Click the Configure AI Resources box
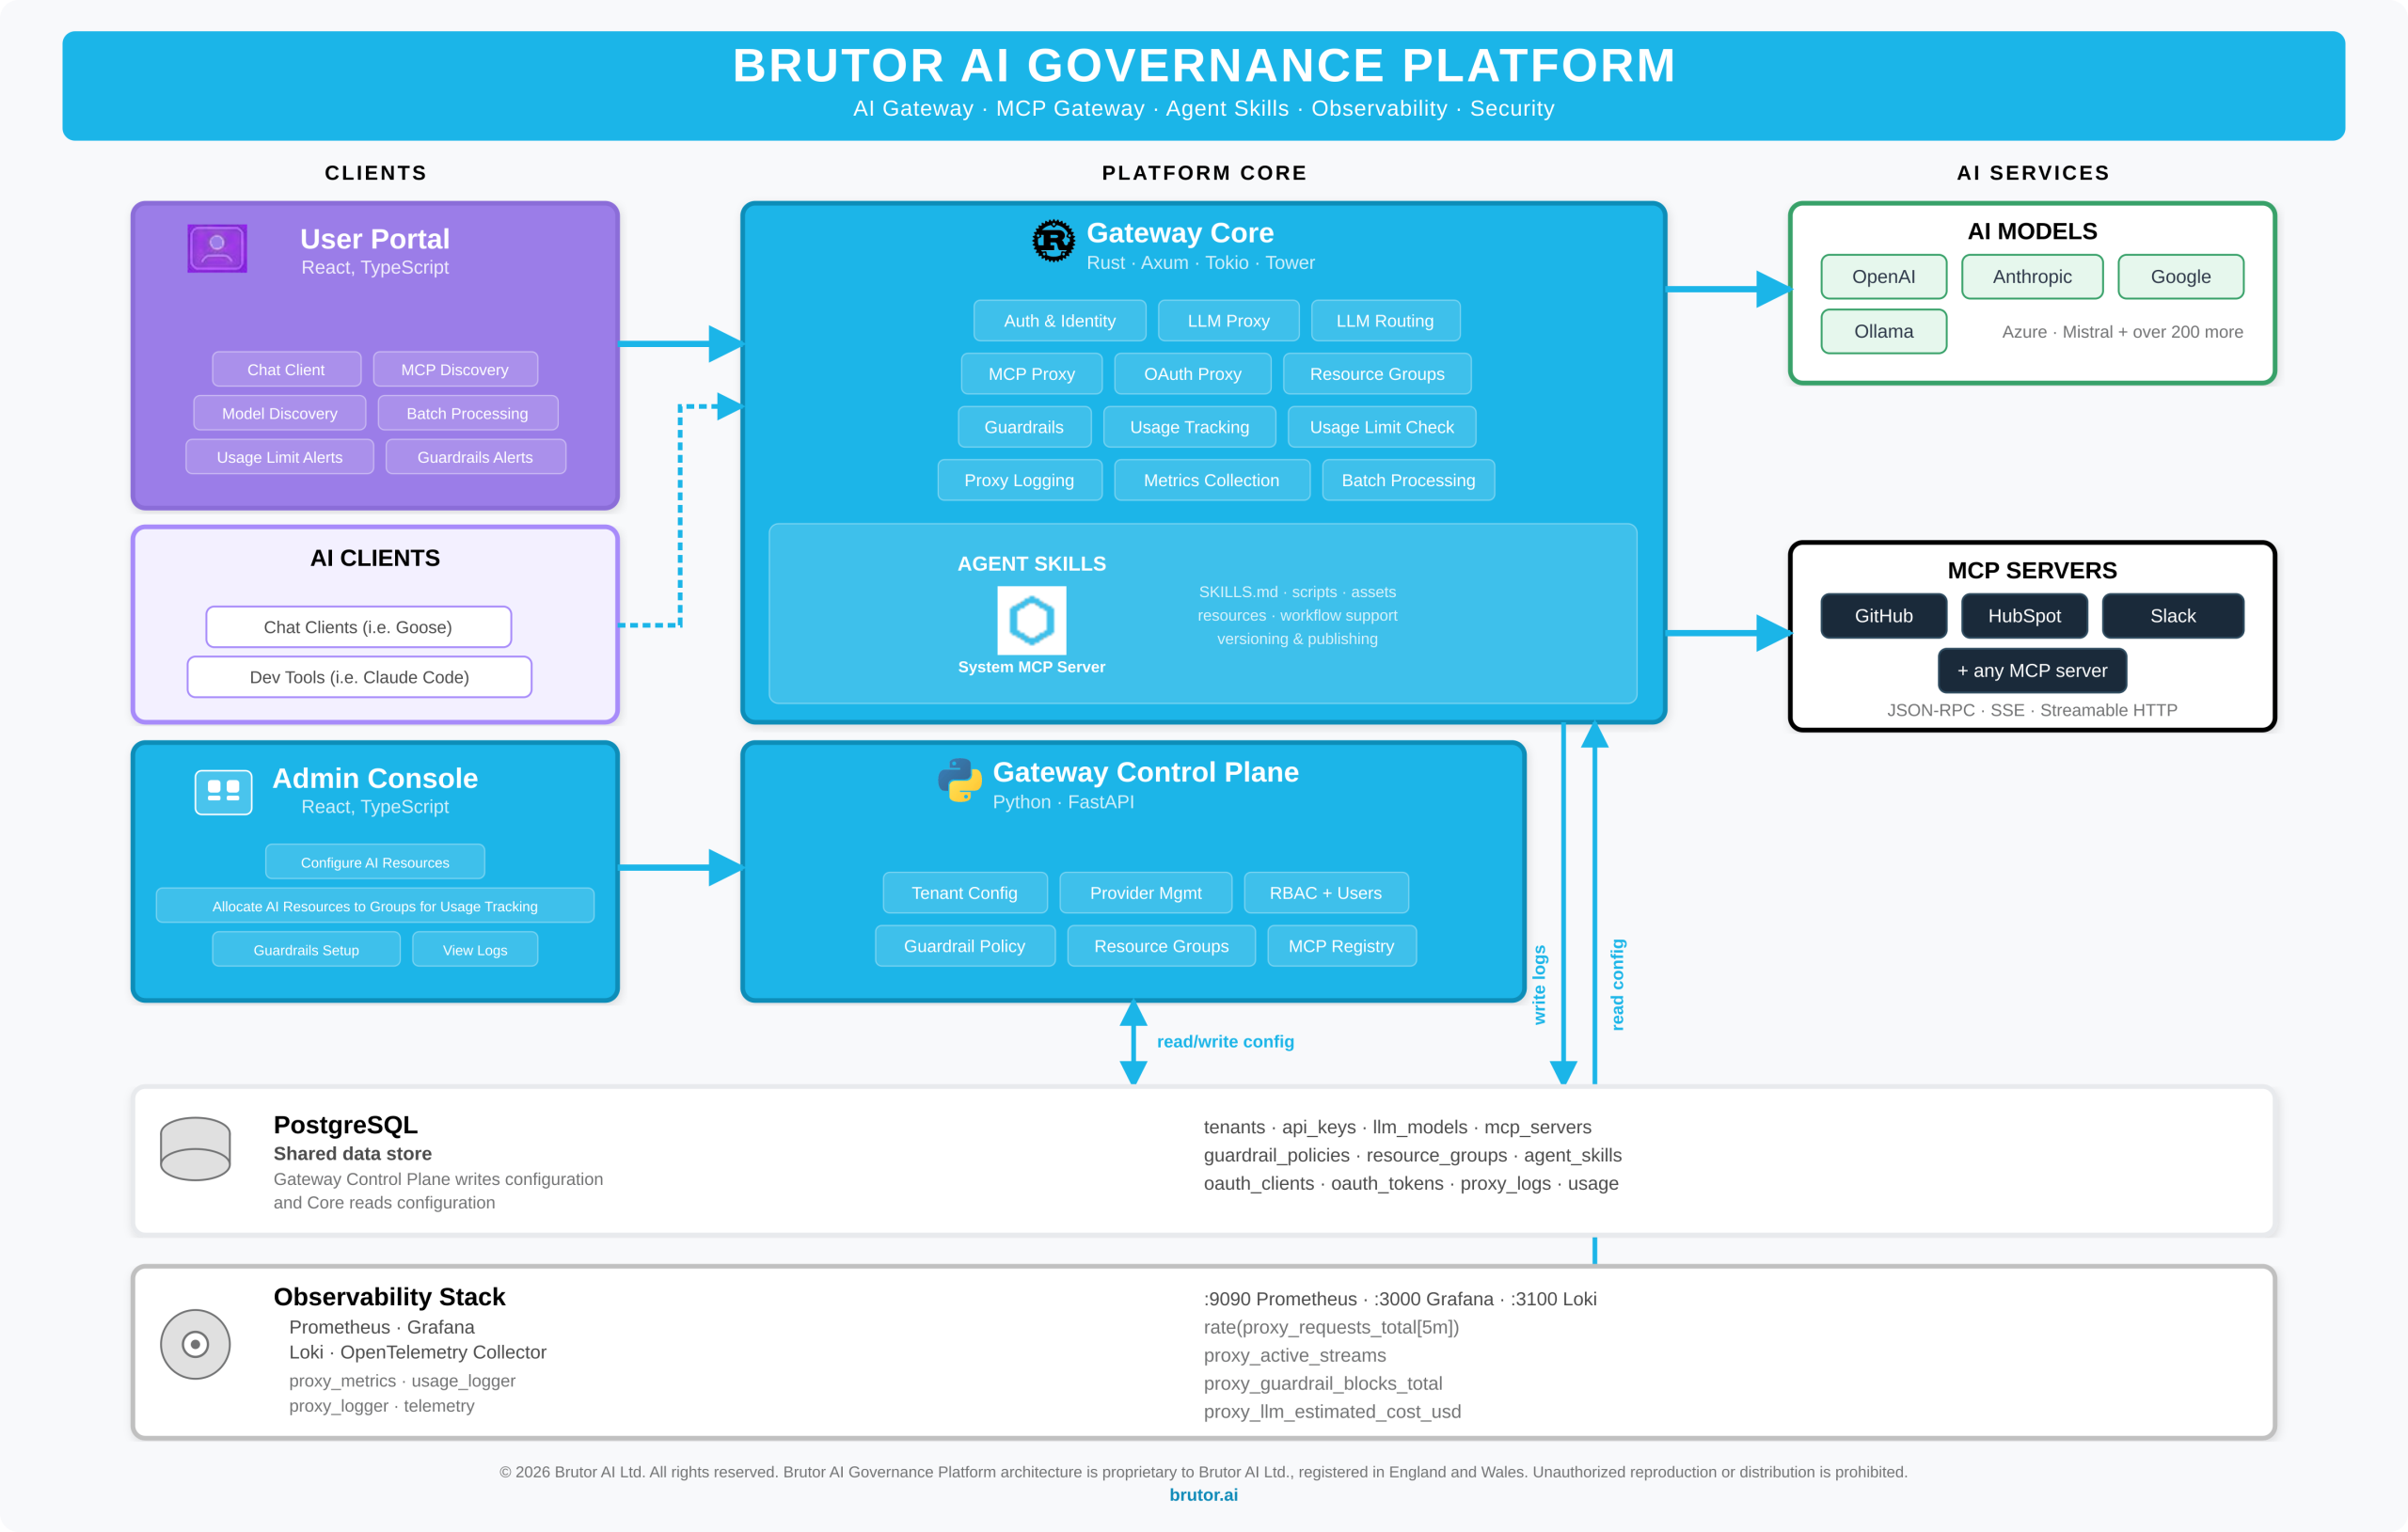This screenshot has height=1532, width=2408. pyautogui.click(x=375, y=862)
